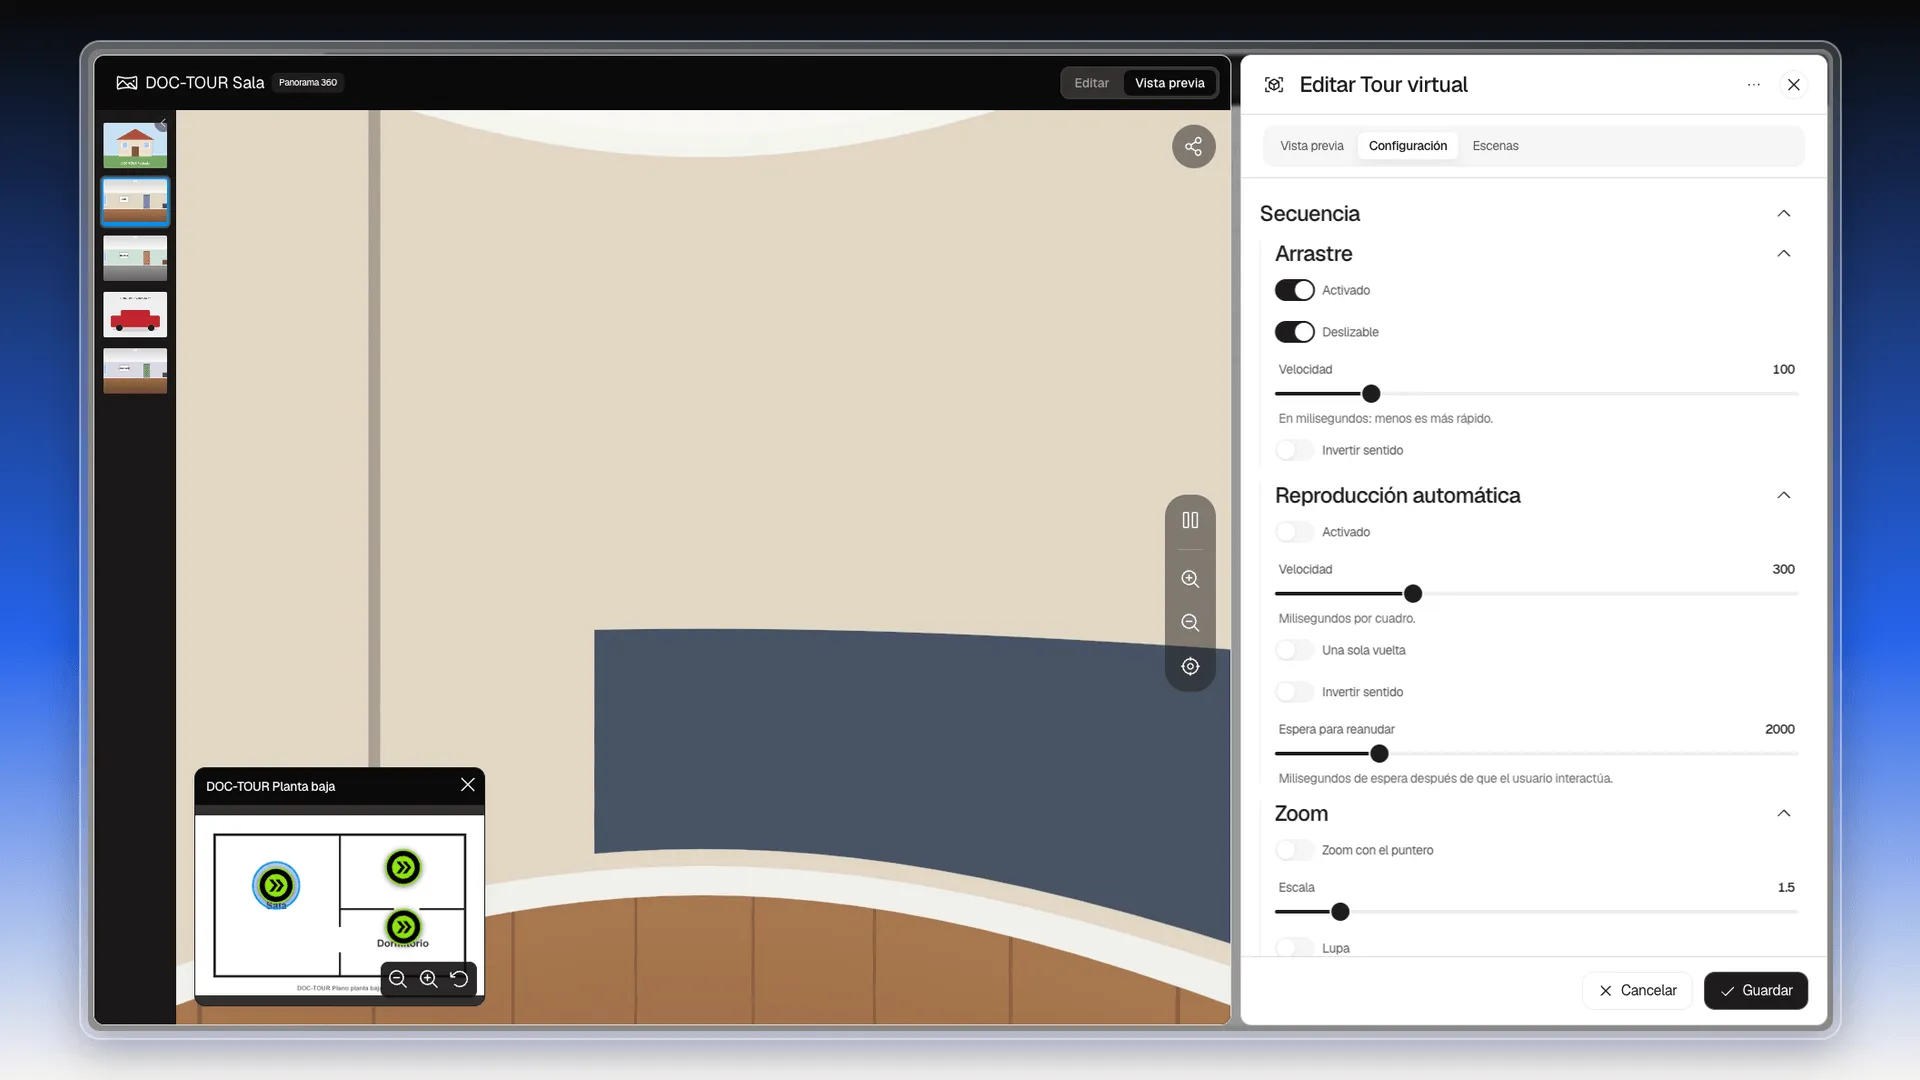Image resolution: width=1920 pixels, height=1080 pixels.
Task: Switch to the Vista previa tab in panel
Action: [1312, 146]
